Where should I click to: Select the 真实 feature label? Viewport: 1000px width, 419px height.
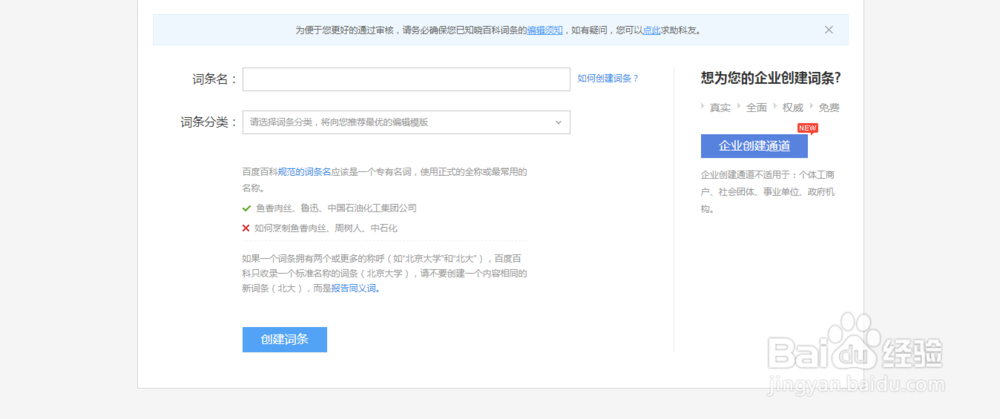[720, 108]
